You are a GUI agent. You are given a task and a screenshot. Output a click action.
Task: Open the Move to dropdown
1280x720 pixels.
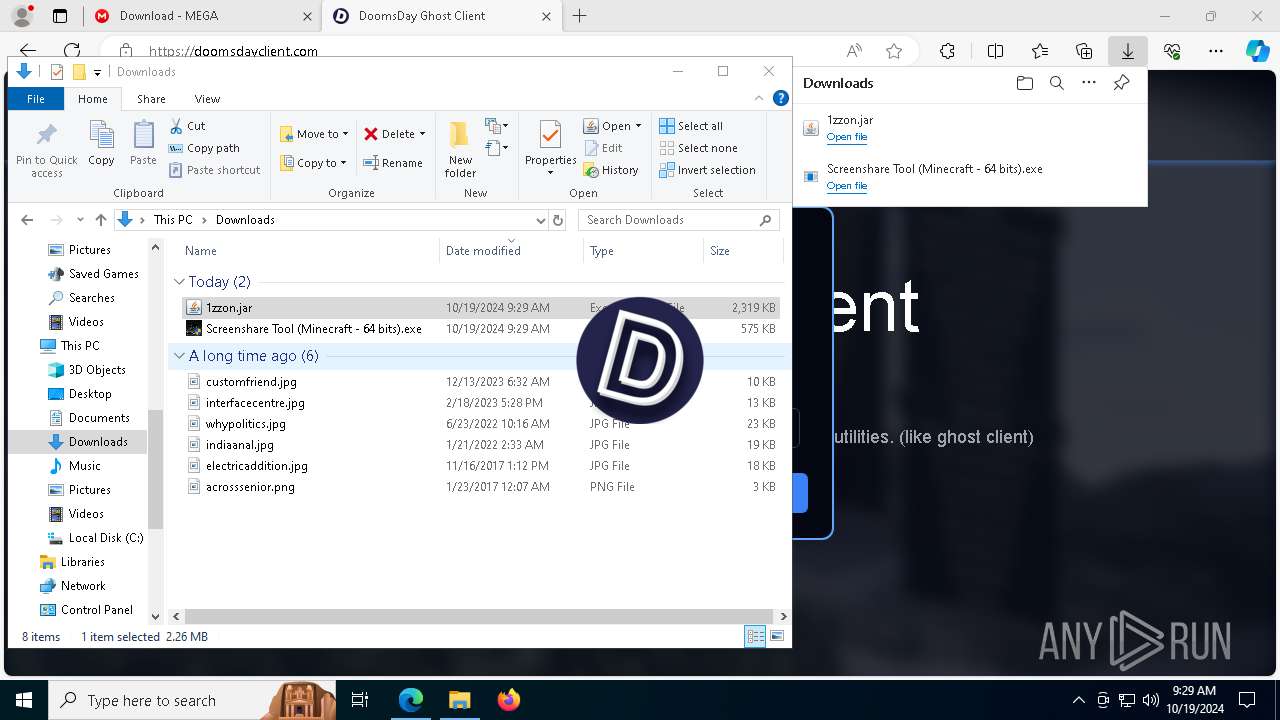[314, 134]
